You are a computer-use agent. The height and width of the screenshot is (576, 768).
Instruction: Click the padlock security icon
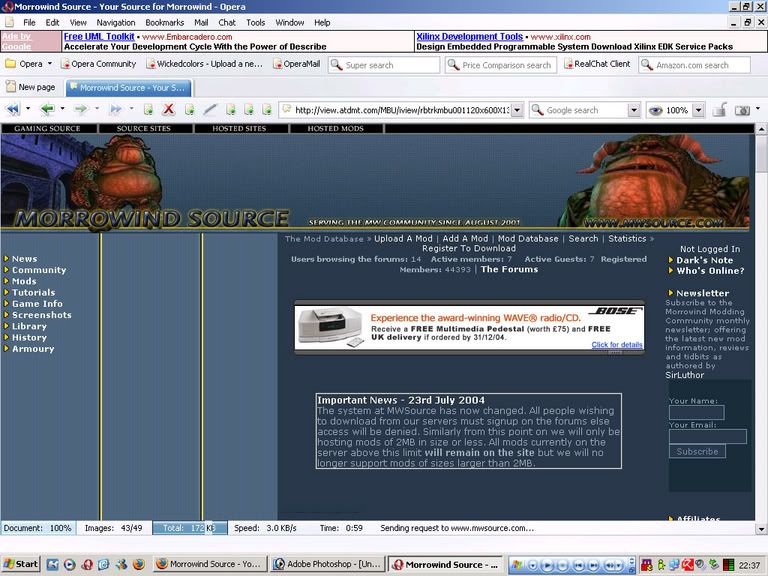click(x=719, y=110)
